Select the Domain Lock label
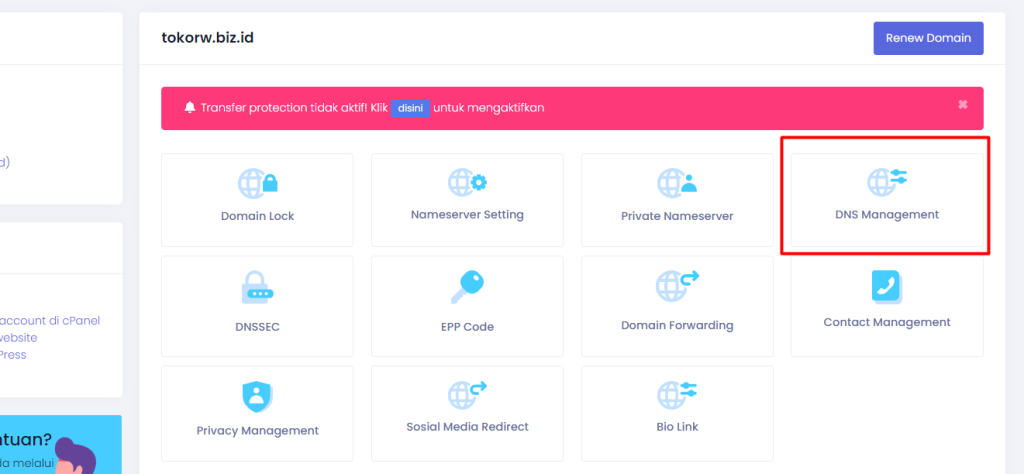This screenshot has width=1024, height=474. [x=257, y=216]
